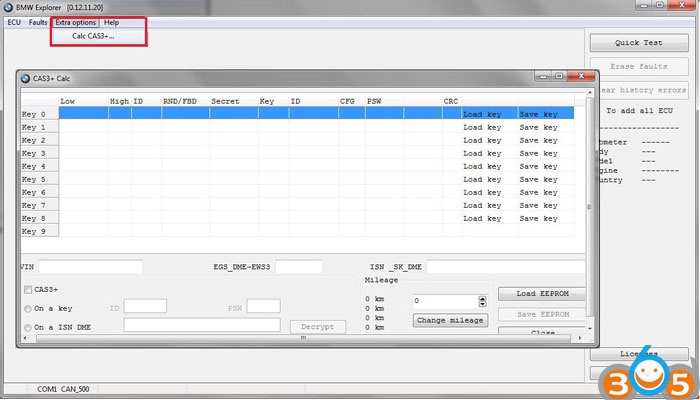
Task: Minimize the CAS3+ Calc window
Action: click(x=543, y=76)
